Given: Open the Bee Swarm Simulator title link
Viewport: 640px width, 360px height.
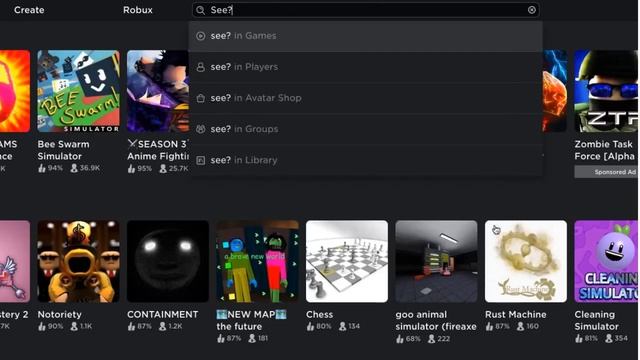Looking at the screenshot, I should pos(63,150).
